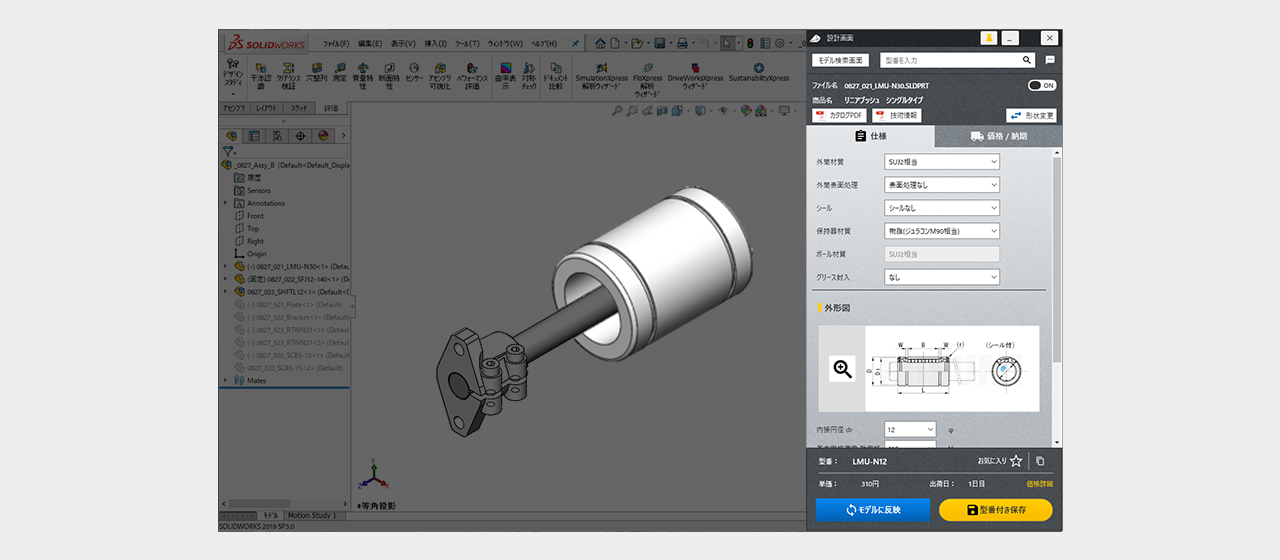Image resolution: width=1280 pixels, height=560 pixels.
Task: Click the yellow 型番付き保存 button
Action: (x=995, y=510)
